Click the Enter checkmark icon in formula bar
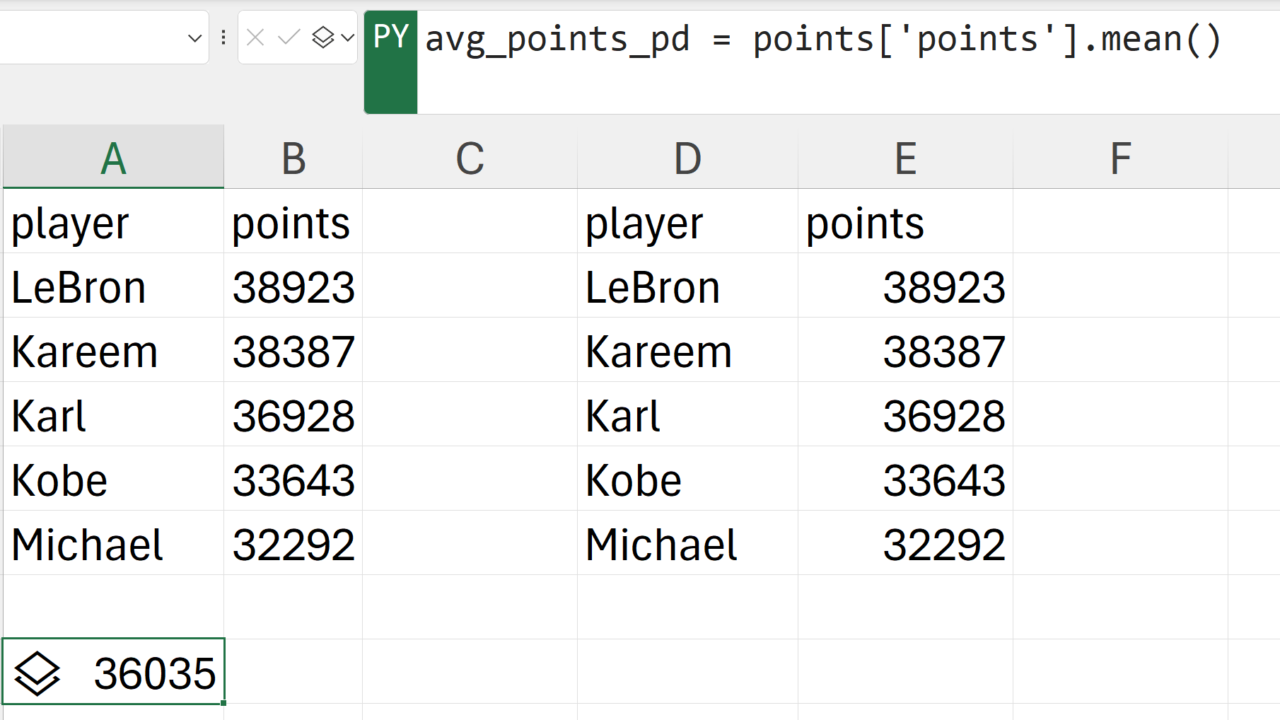 289,38
